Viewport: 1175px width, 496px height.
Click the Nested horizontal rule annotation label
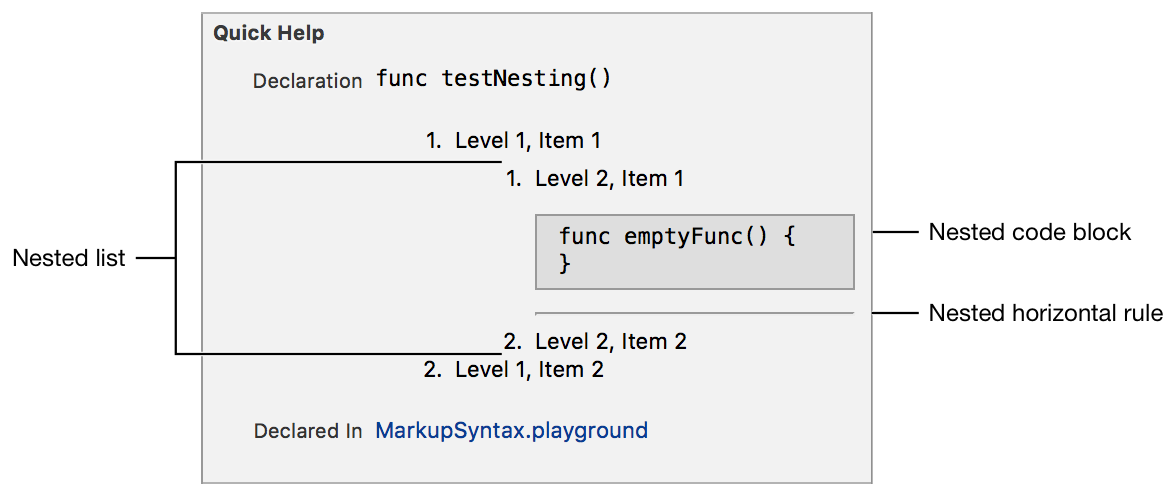[x=1045, y=313]
